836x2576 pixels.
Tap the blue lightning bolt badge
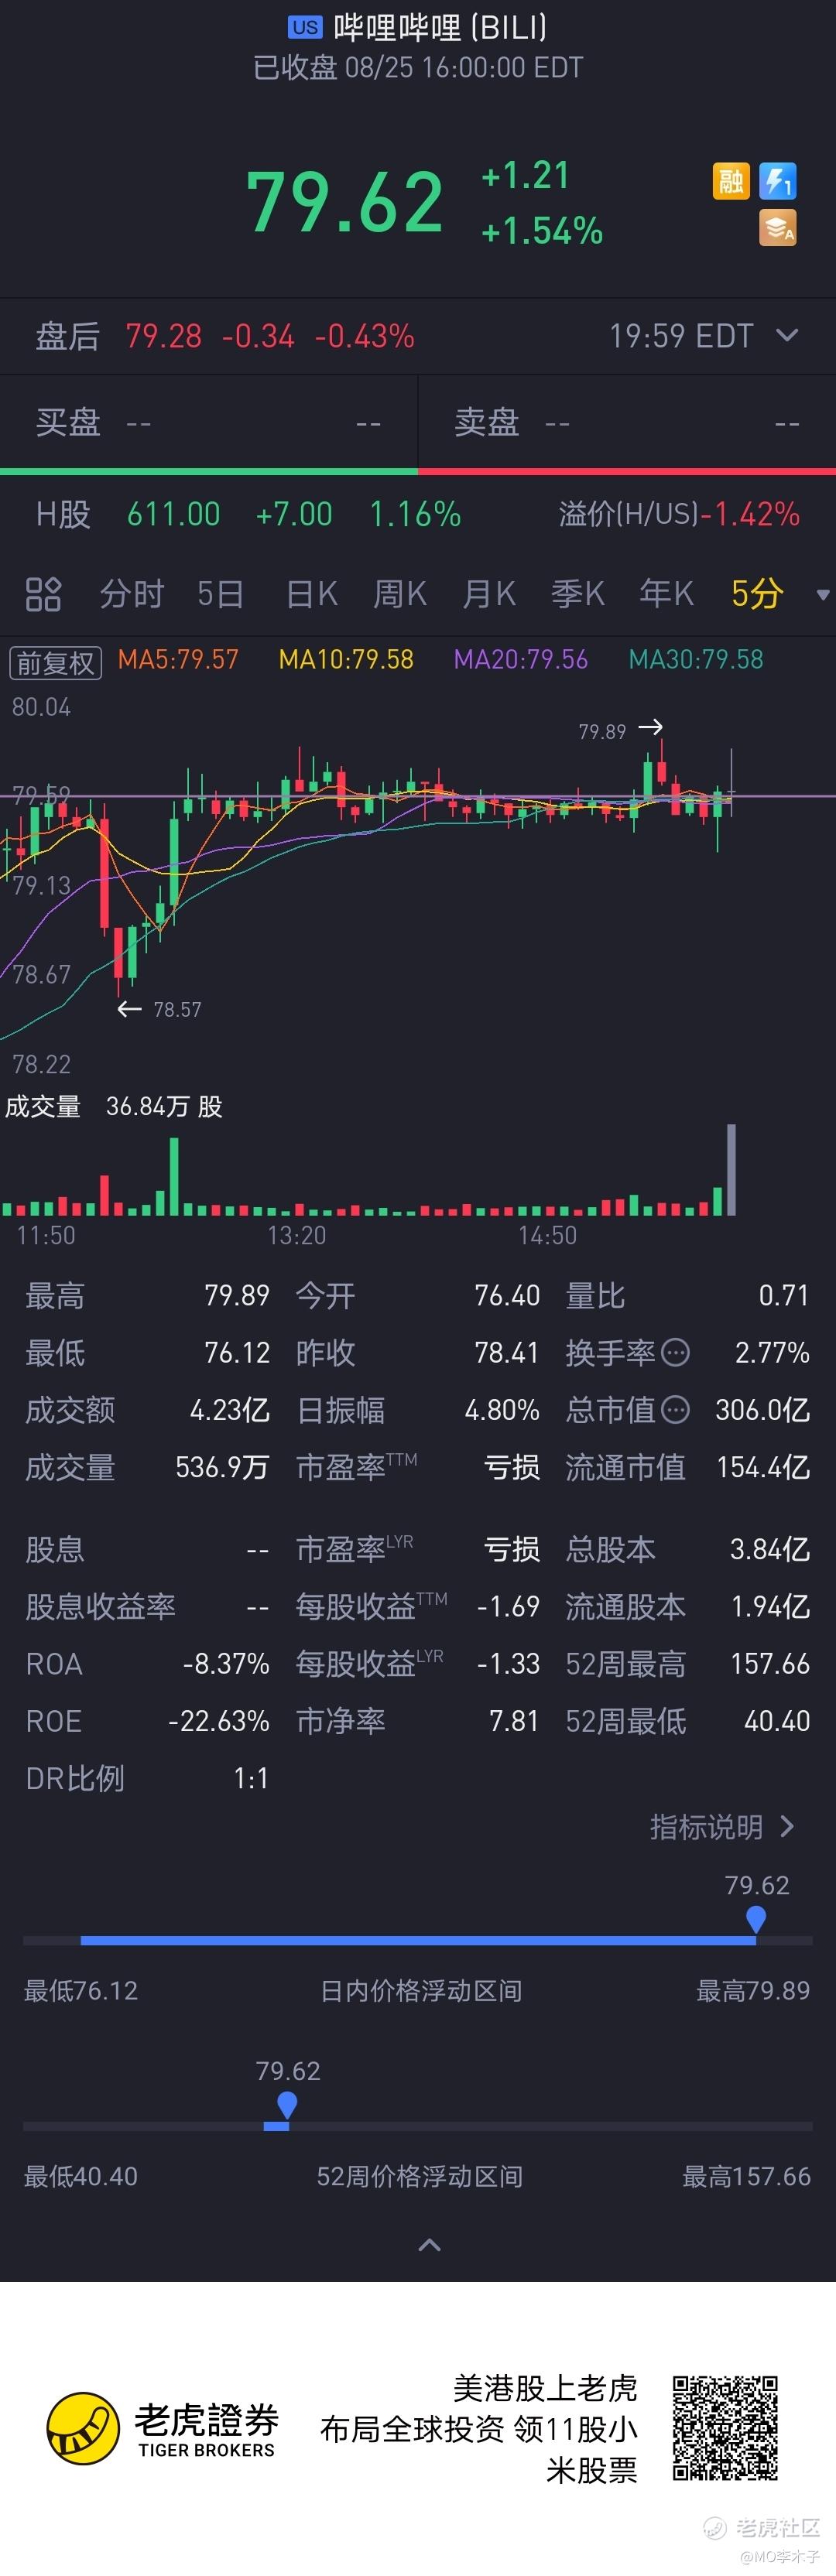pos(777,181)
